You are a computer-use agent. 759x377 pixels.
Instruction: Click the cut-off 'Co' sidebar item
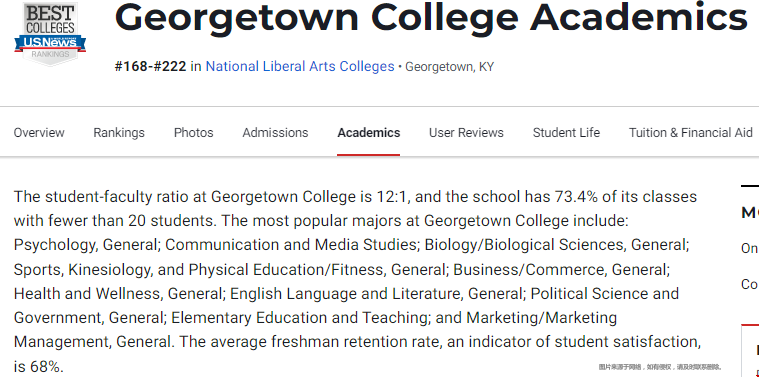click(750, 284)
